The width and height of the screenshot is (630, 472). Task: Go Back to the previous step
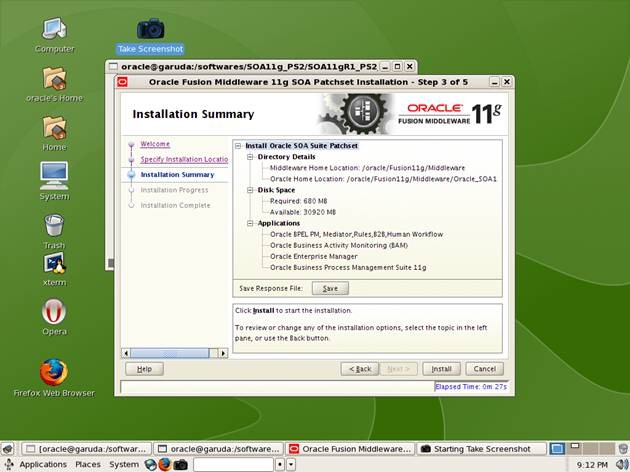click(x=360, y=369)
